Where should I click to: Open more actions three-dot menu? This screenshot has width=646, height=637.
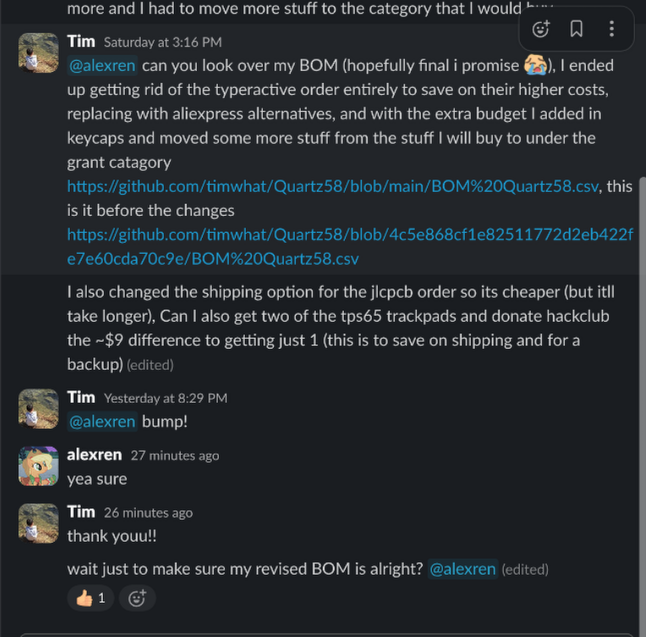coord(611,30)
